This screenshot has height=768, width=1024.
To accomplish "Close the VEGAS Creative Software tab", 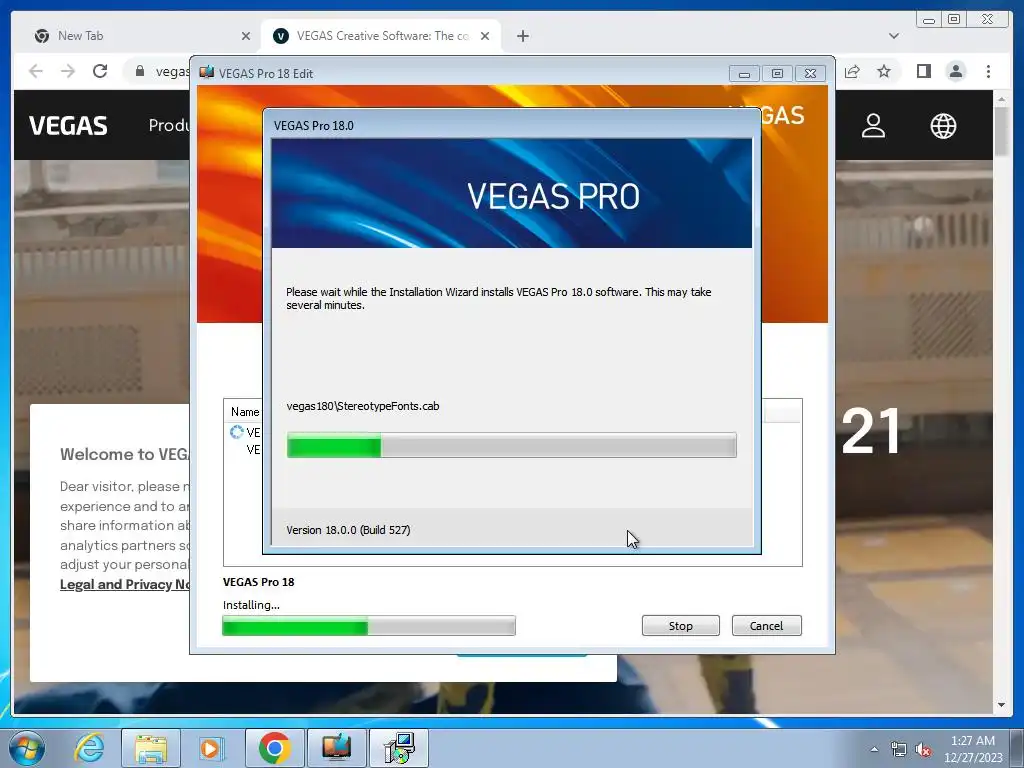I will [x=485, y=37].
